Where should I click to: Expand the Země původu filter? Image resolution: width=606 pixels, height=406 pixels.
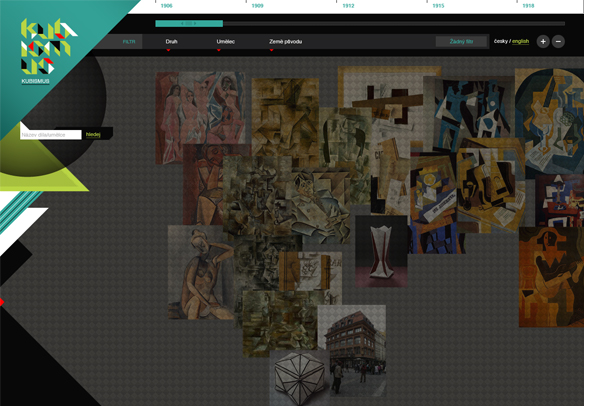pyautogui.click(x=285, y=42)
